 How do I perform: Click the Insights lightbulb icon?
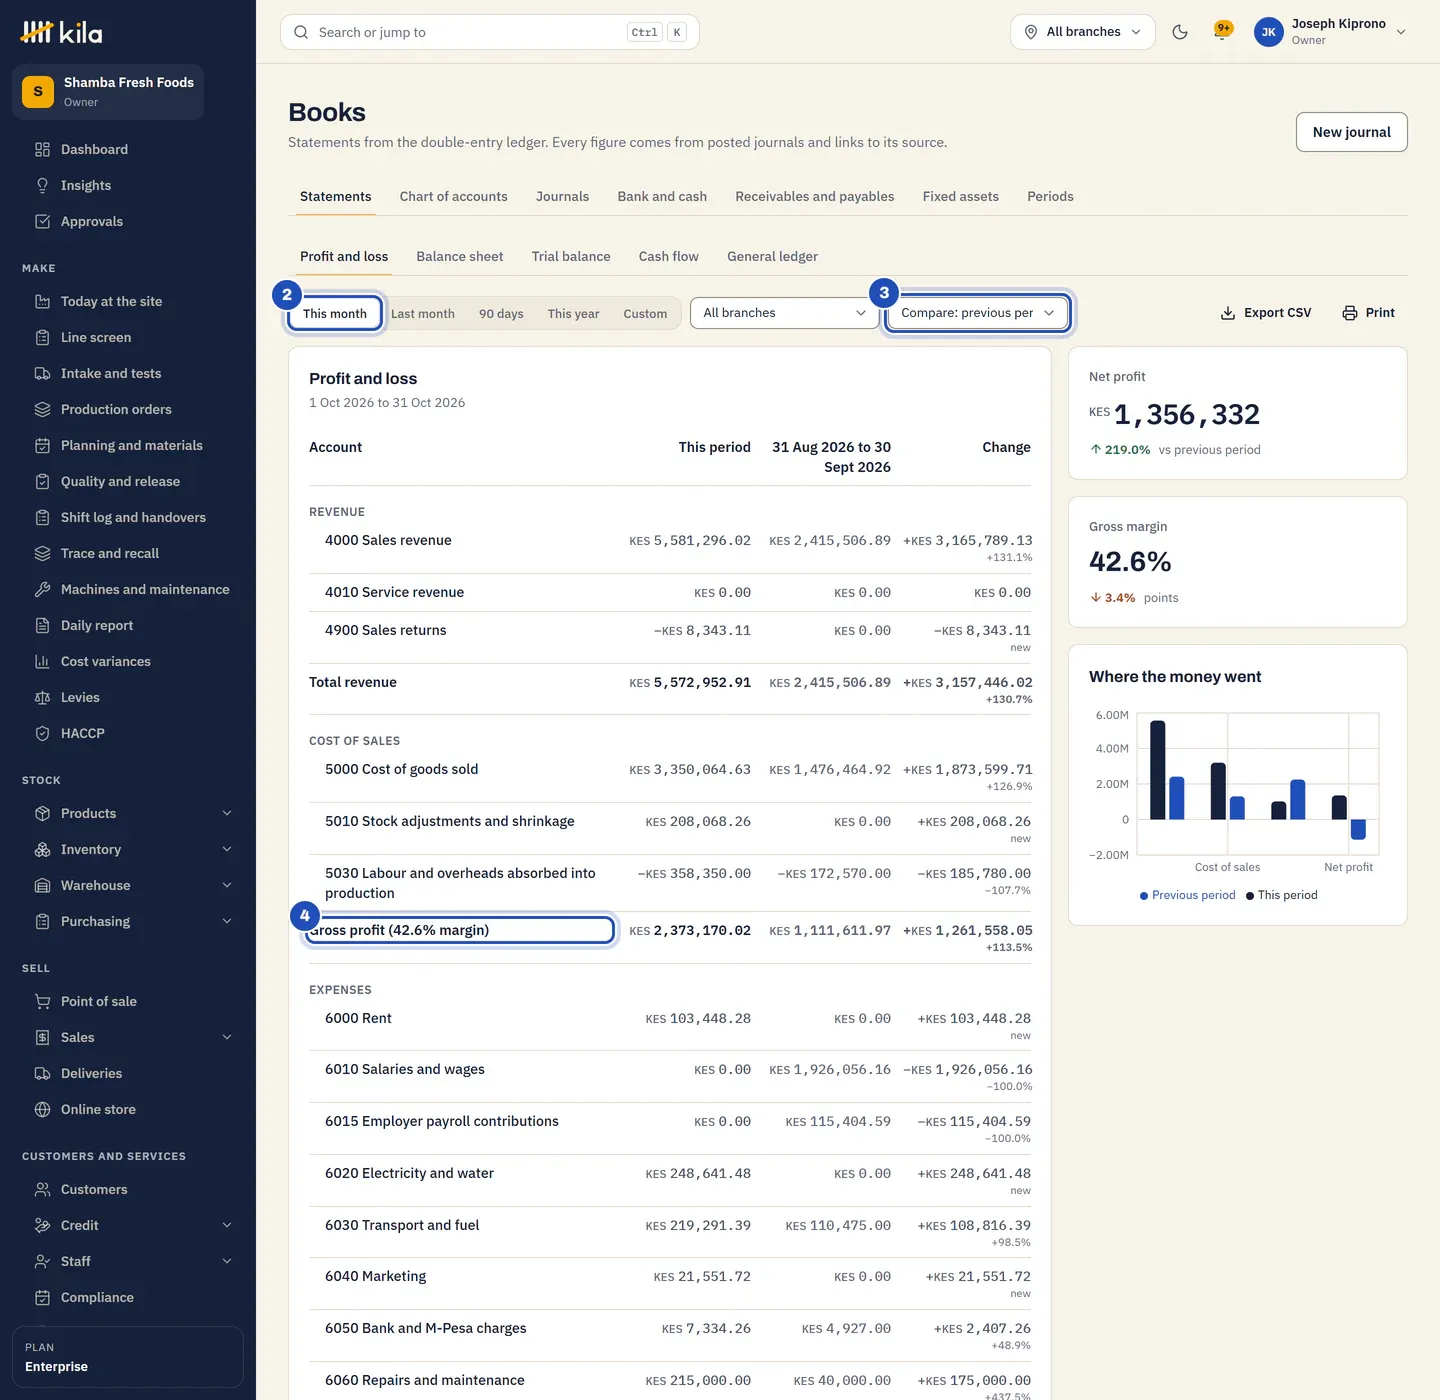coord(42,185)
